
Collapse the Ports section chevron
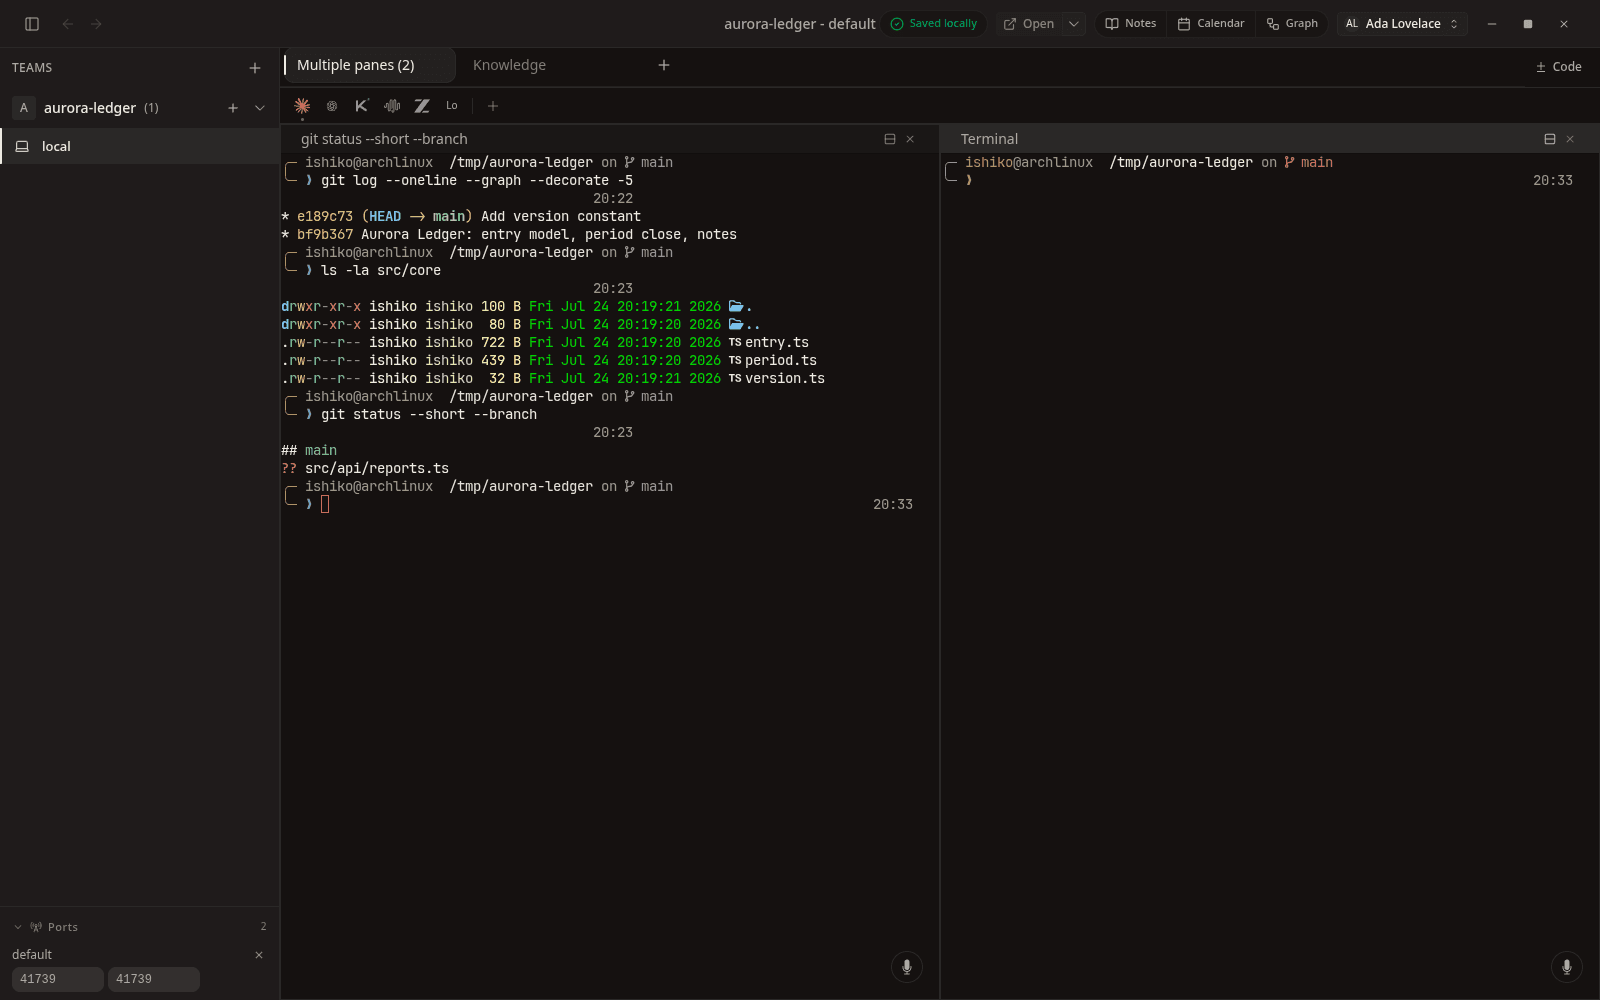click(x=18, y=927)
